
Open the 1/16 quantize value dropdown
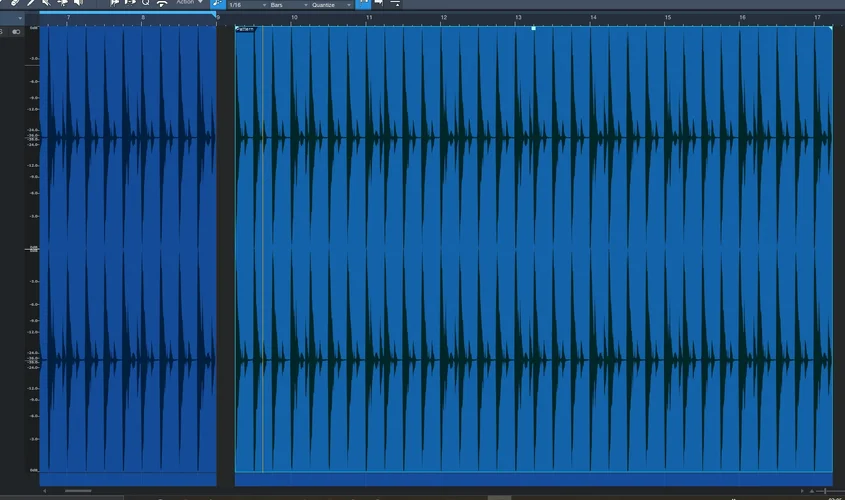244,5
